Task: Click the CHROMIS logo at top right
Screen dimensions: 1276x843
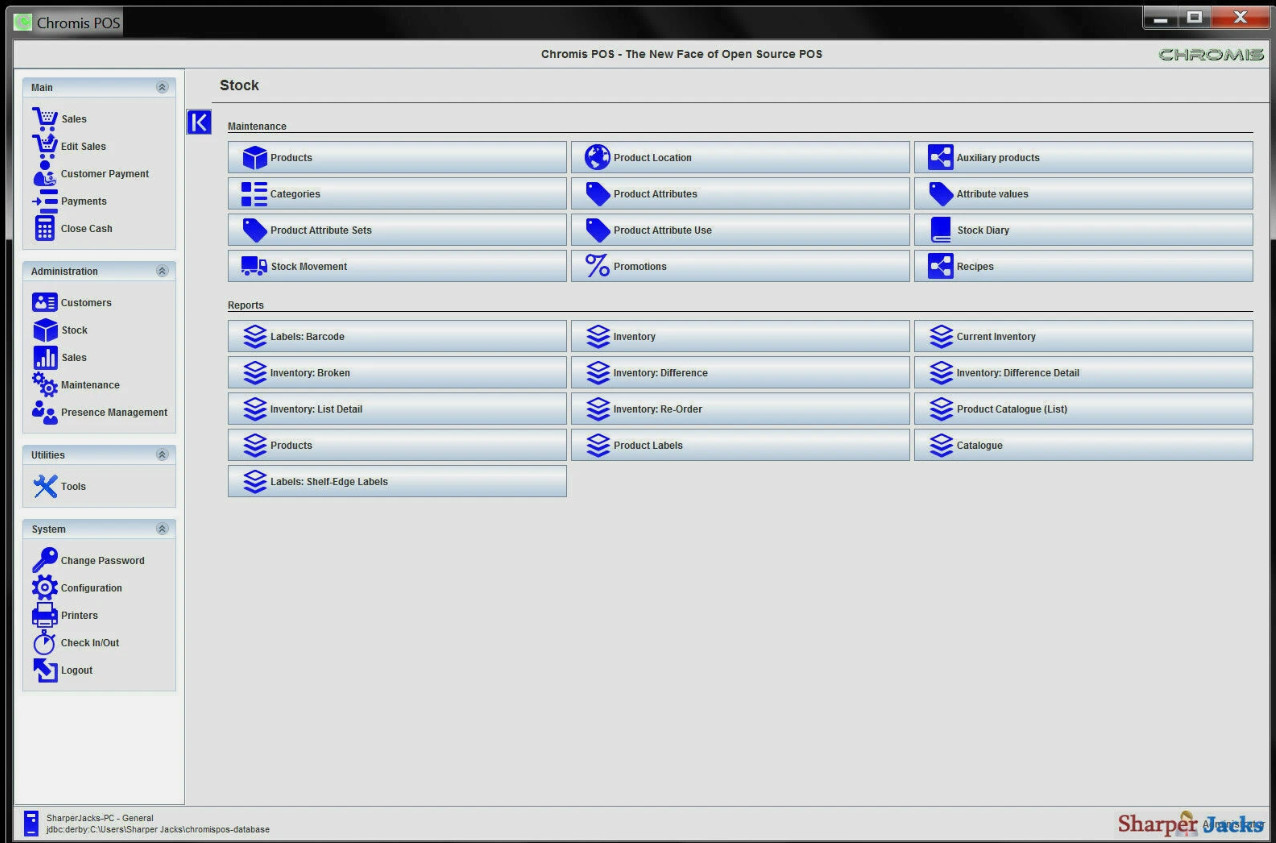Action: click(x=1211, y=54)
